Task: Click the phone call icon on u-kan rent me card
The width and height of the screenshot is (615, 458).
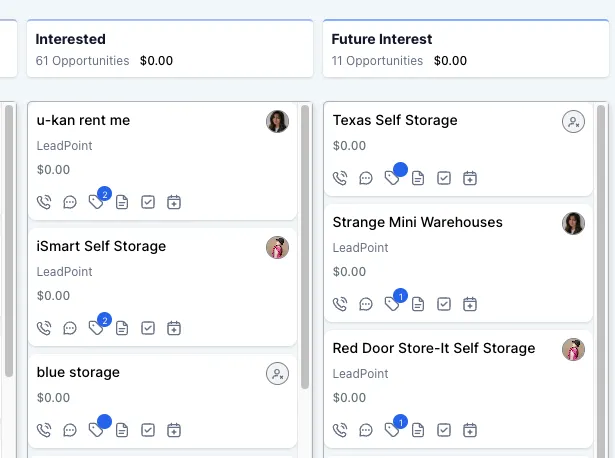Action: 44,202
